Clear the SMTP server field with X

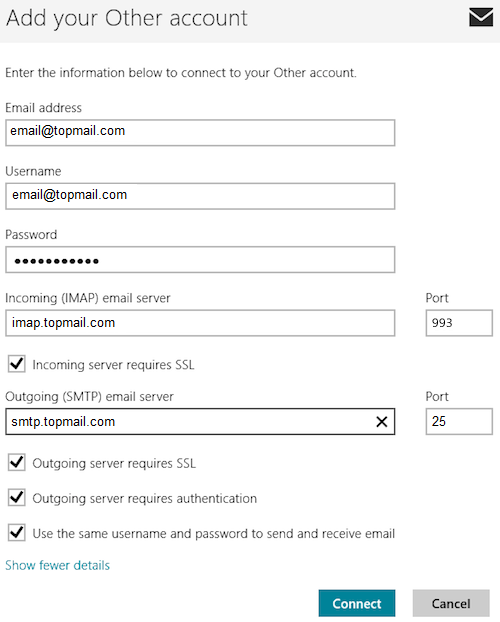pos(381,422)
